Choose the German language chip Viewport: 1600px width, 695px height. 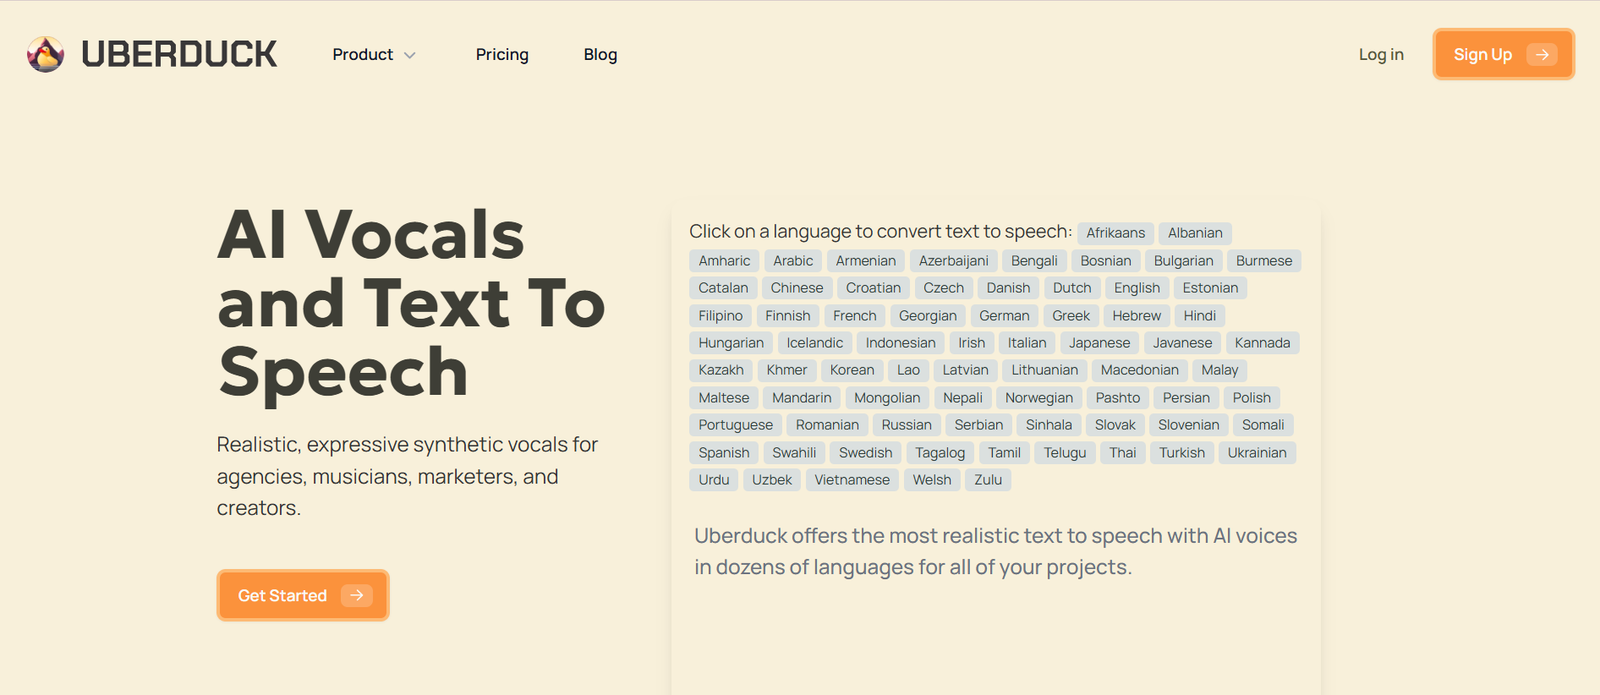[1004, 316]
